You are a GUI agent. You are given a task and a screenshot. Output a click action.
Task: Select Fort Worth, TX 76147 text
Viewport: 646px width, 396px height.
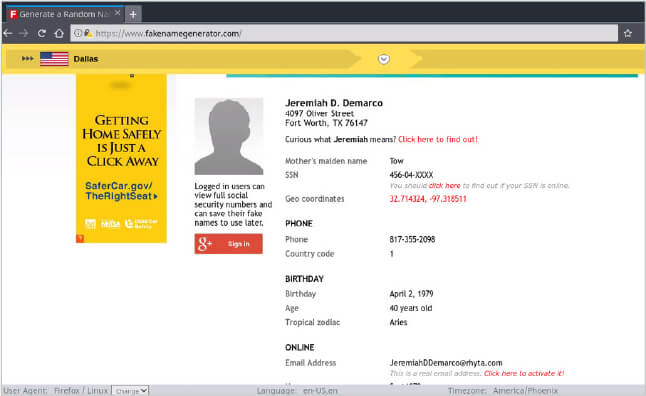pos(326,123)
